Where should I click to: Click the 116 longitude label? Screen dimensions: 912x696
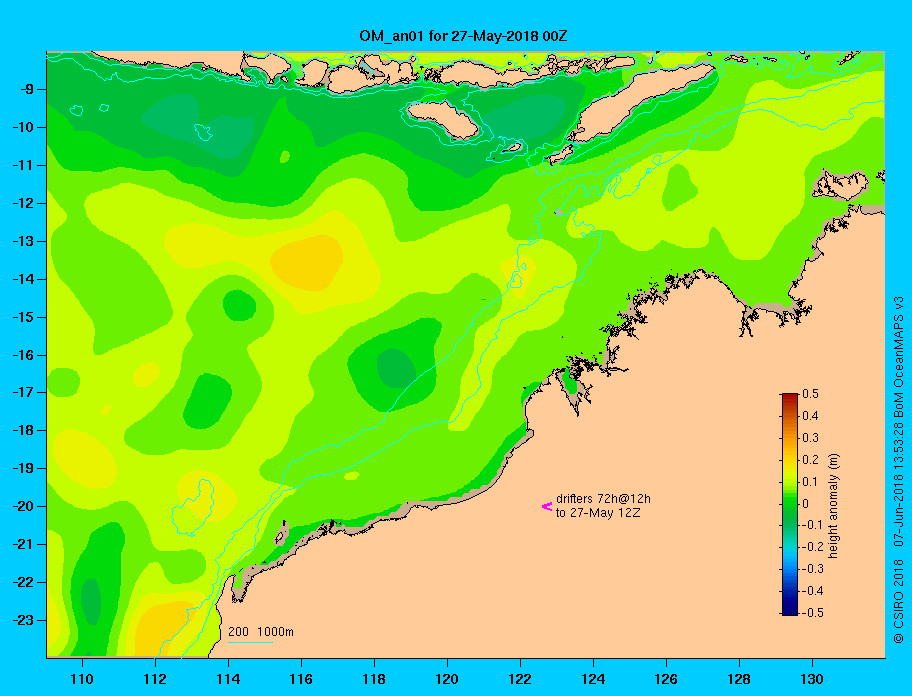(x=301, y=679)
